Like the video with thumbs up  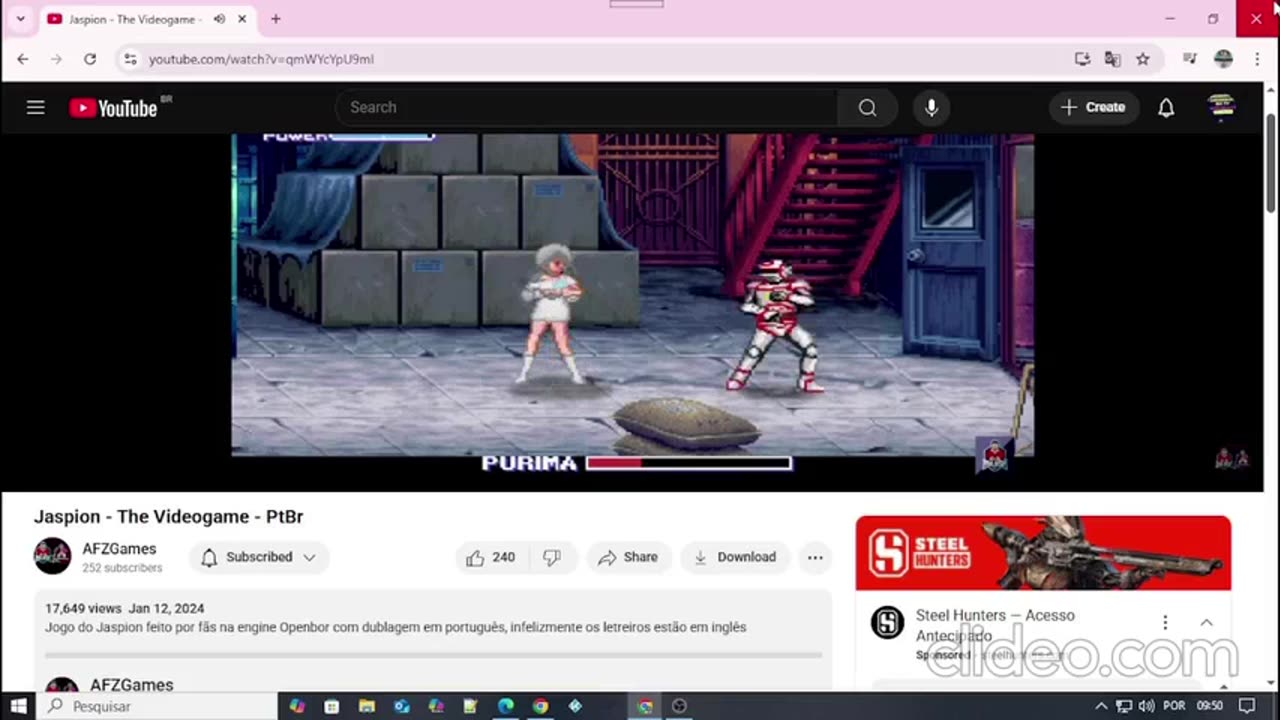tap(490, 557)
